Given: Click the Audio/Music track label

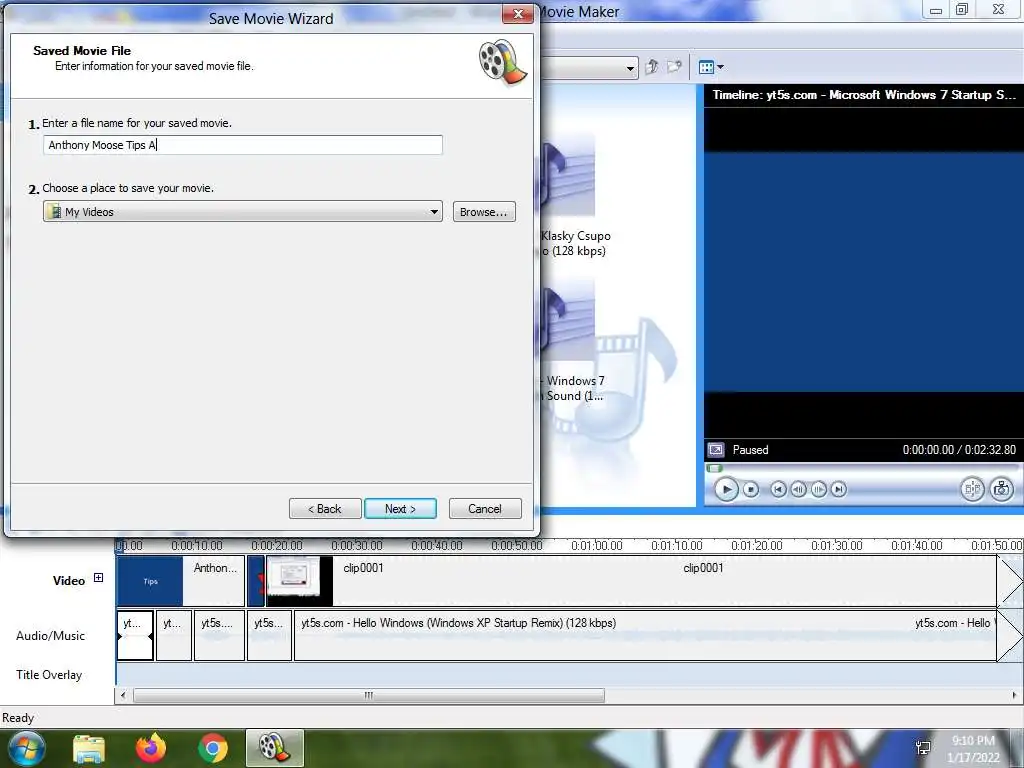Looking at the screenshot, I should click(x=50, y=635).
